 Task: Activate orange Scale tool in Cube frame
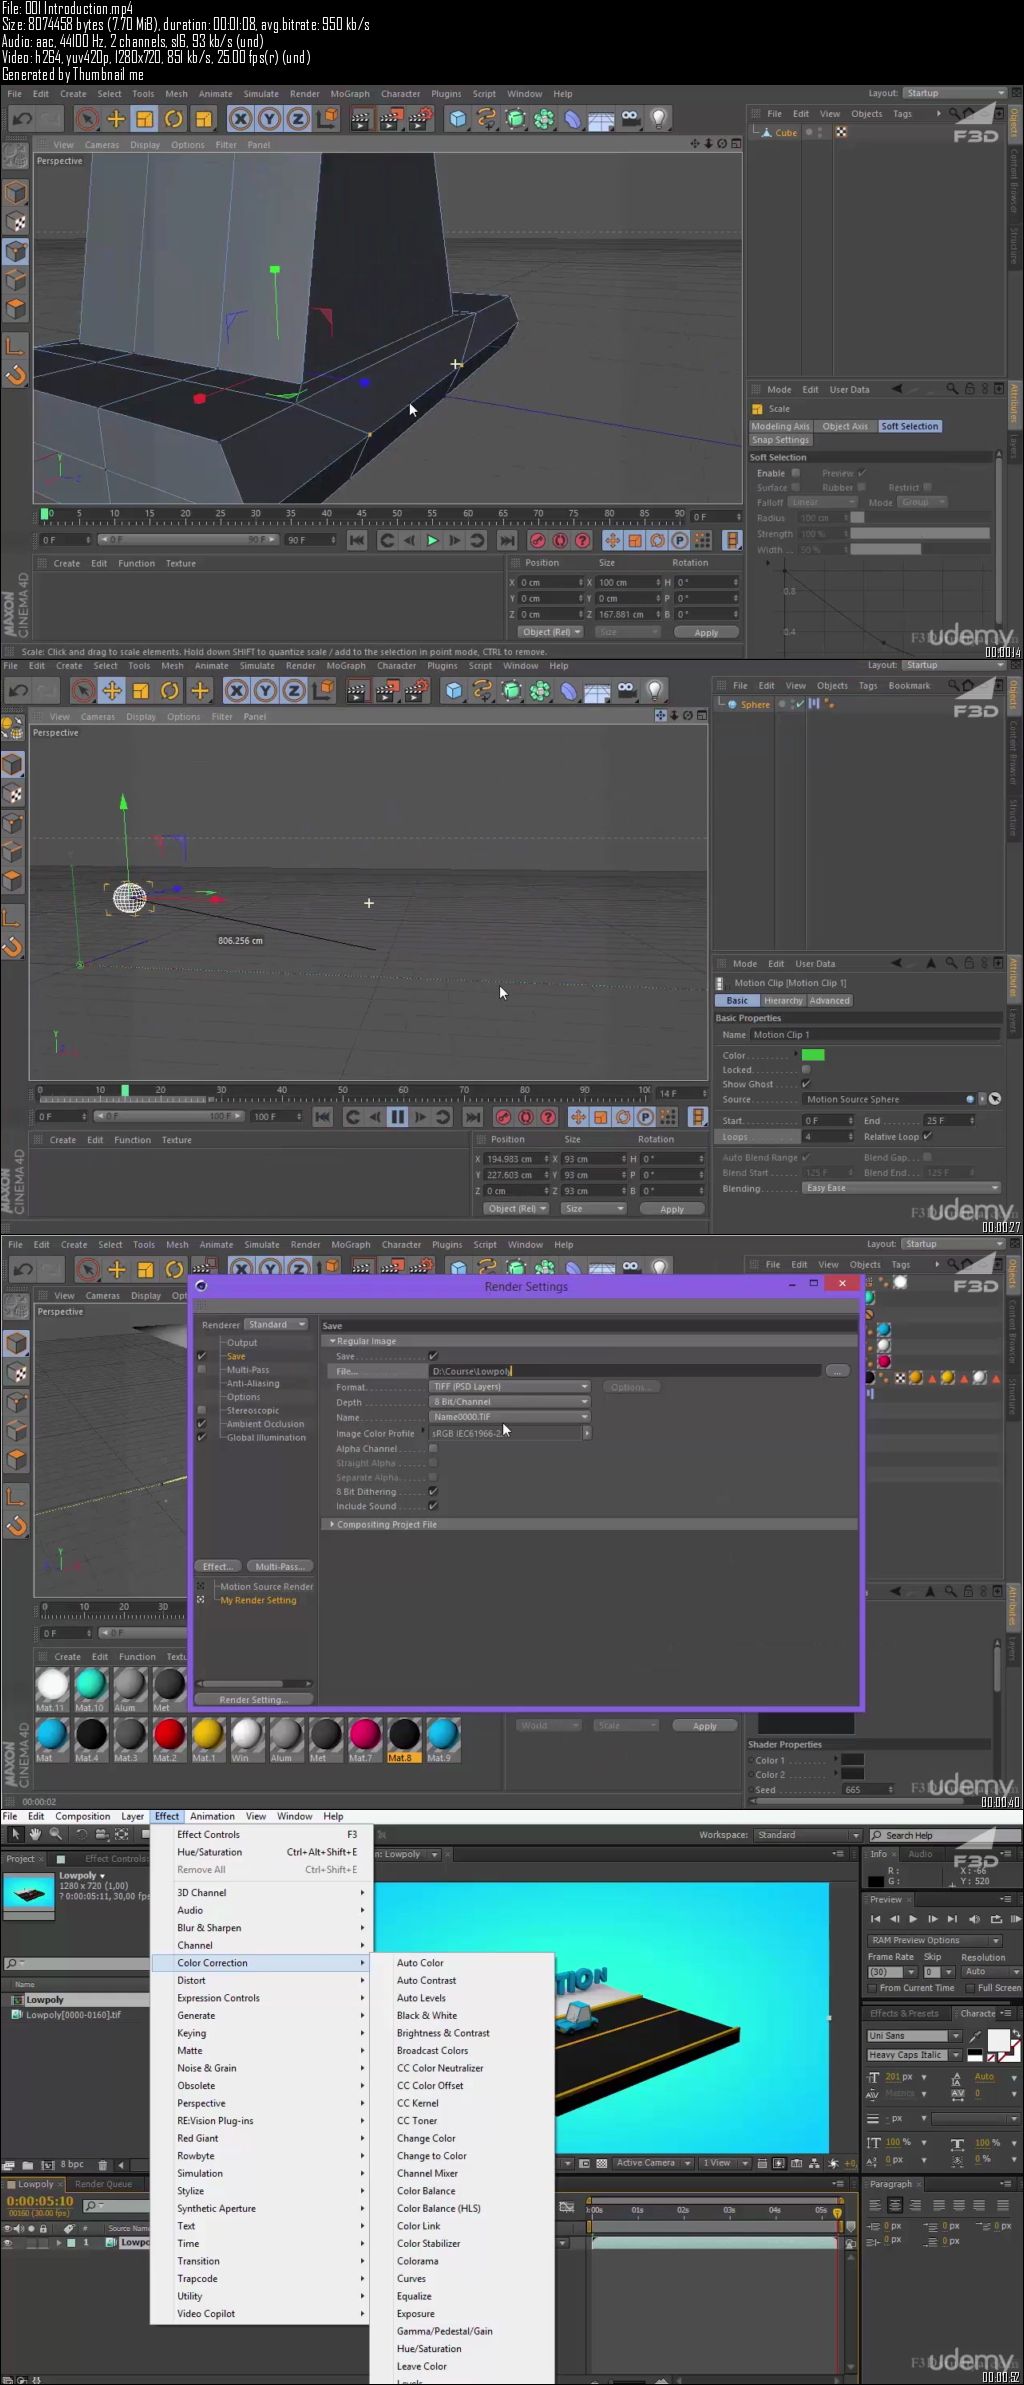click(145, 119)
